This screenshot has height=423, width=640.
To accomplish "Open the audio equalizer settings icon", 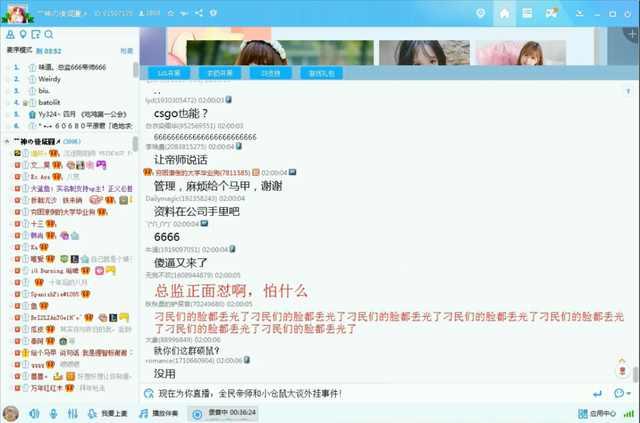I will (71, 413).
